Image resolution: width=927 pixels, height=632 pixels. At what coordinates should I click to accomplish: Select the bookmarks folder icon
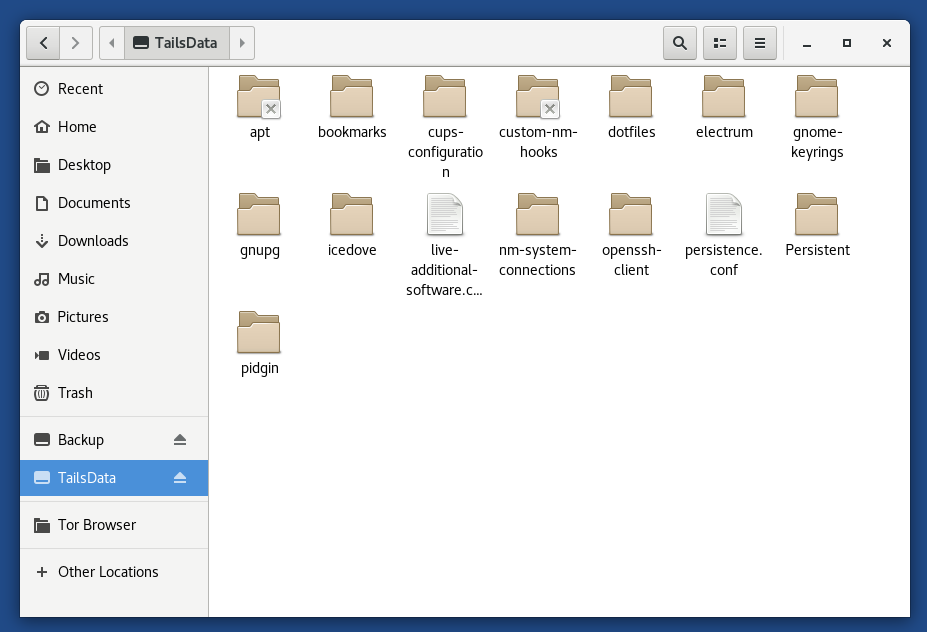pyautogui.click(x=352, y=96)
